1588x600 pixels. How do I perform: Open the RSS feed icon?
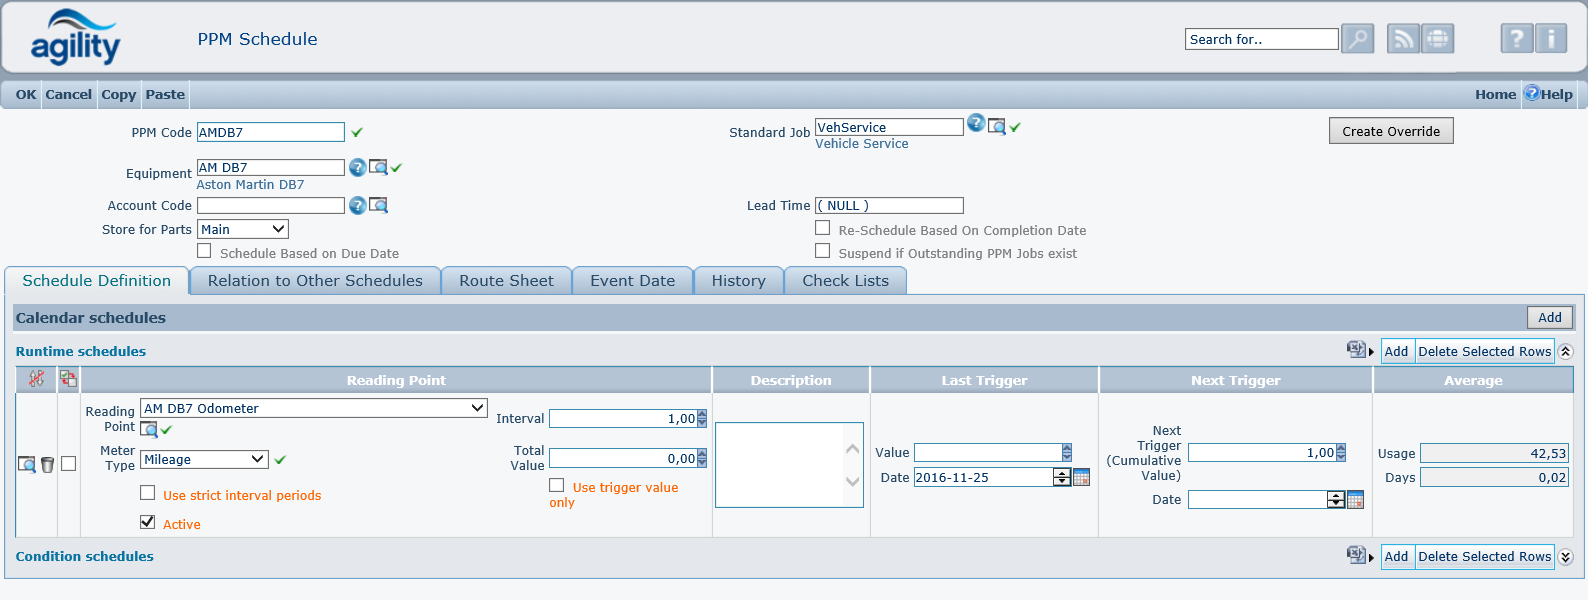pos(1403,39)
